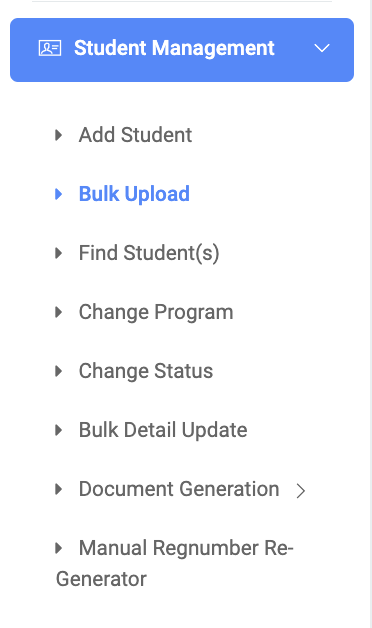
Task: Click the triangle bullet beside Change Status
Action: [x=58, y=371]
